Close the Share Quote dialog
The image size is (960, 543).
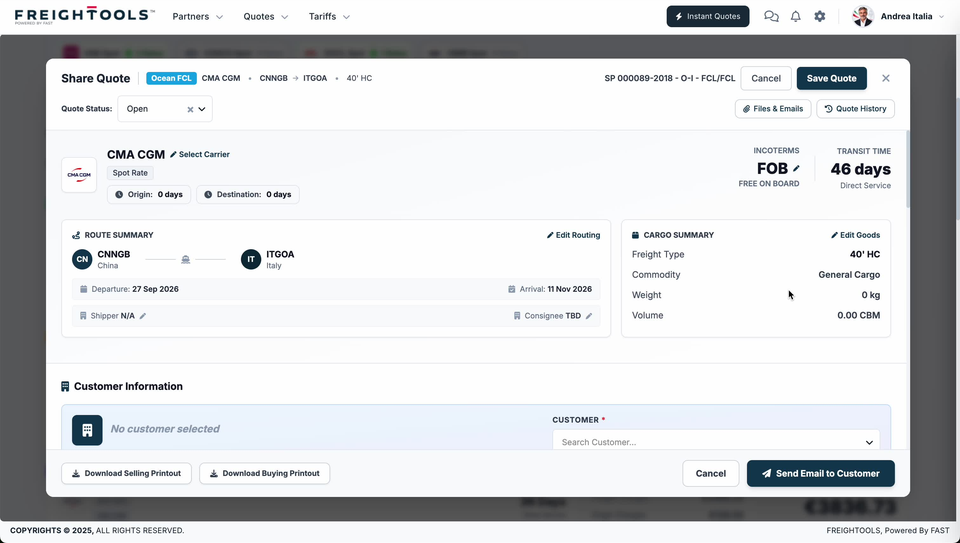click(x=885, y=78)
